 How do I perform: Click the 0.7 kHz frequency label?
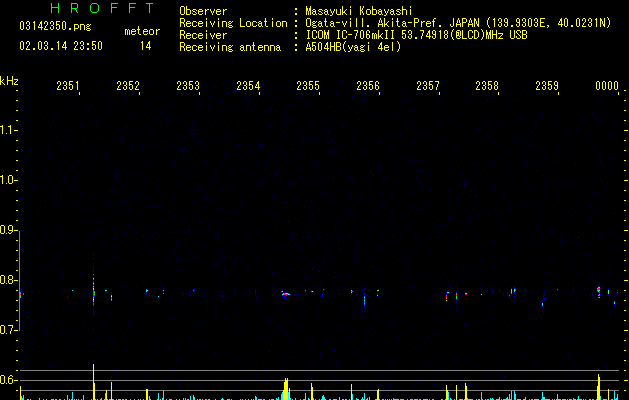click(x=8, y=330)
